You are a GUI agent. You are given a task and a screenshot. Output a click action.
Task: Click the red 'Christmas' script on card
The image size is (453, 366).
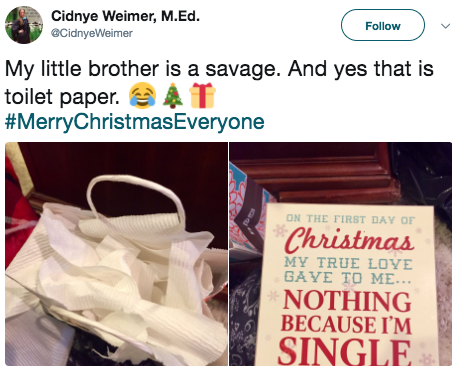pos(349,241)
